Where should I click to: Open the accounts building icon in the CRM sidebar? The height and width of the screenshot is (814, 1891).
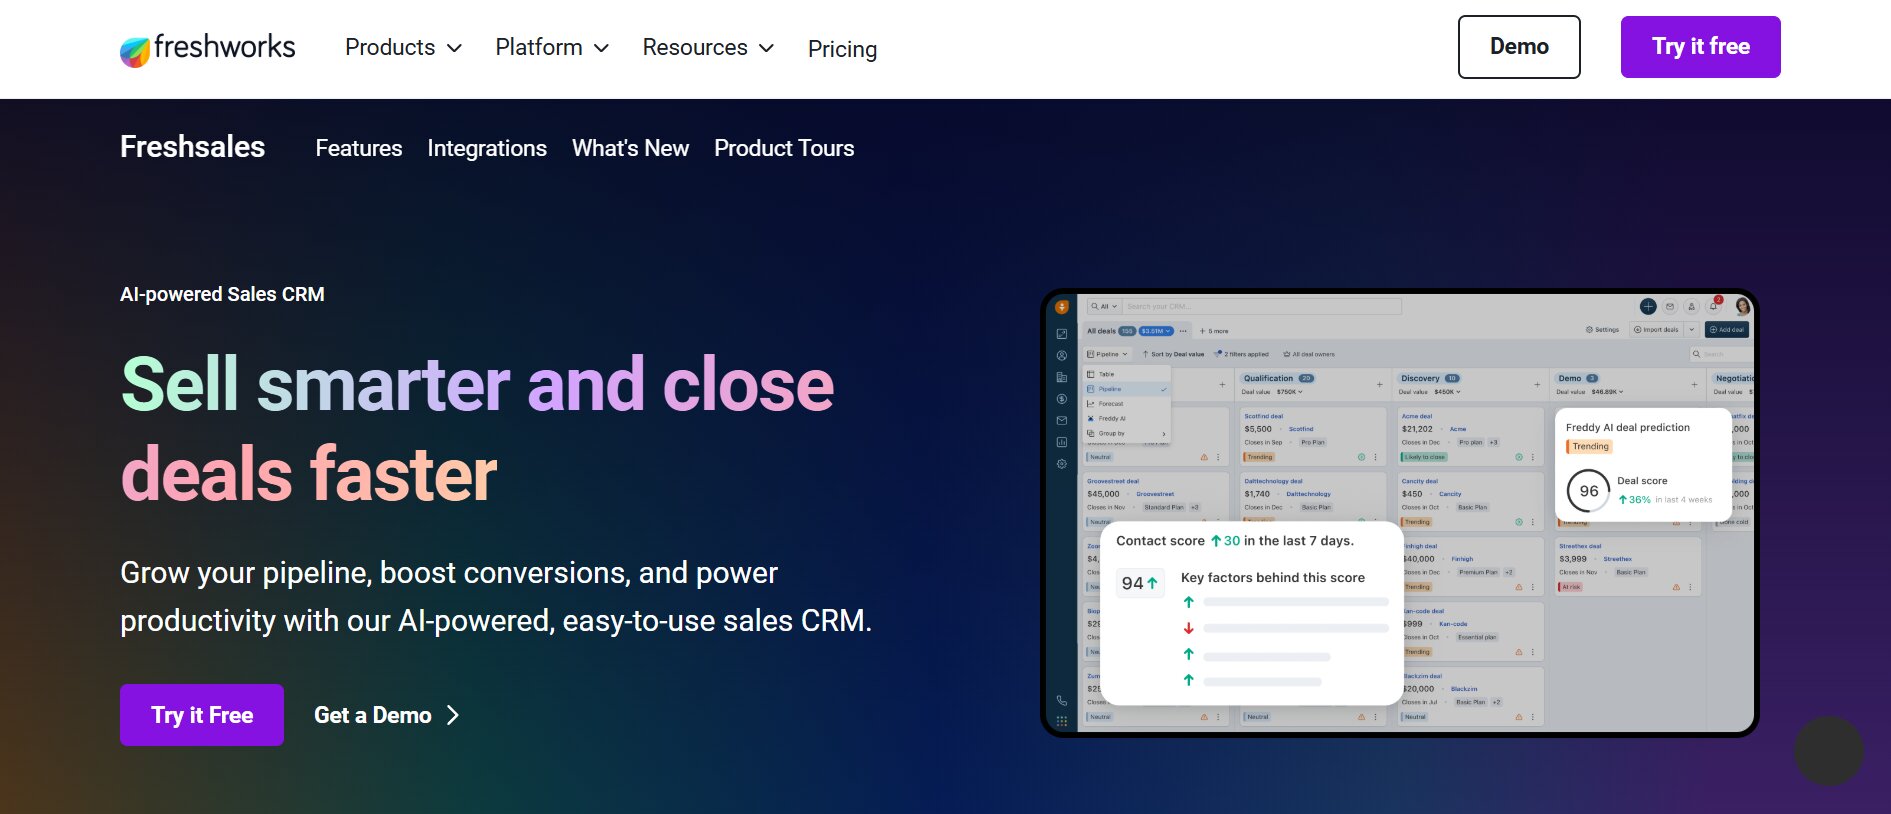point(1062,377)
